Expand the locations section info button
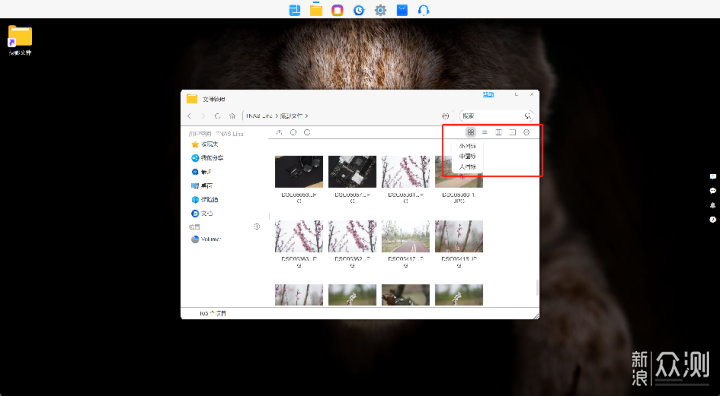 click(x=257, y=226)
